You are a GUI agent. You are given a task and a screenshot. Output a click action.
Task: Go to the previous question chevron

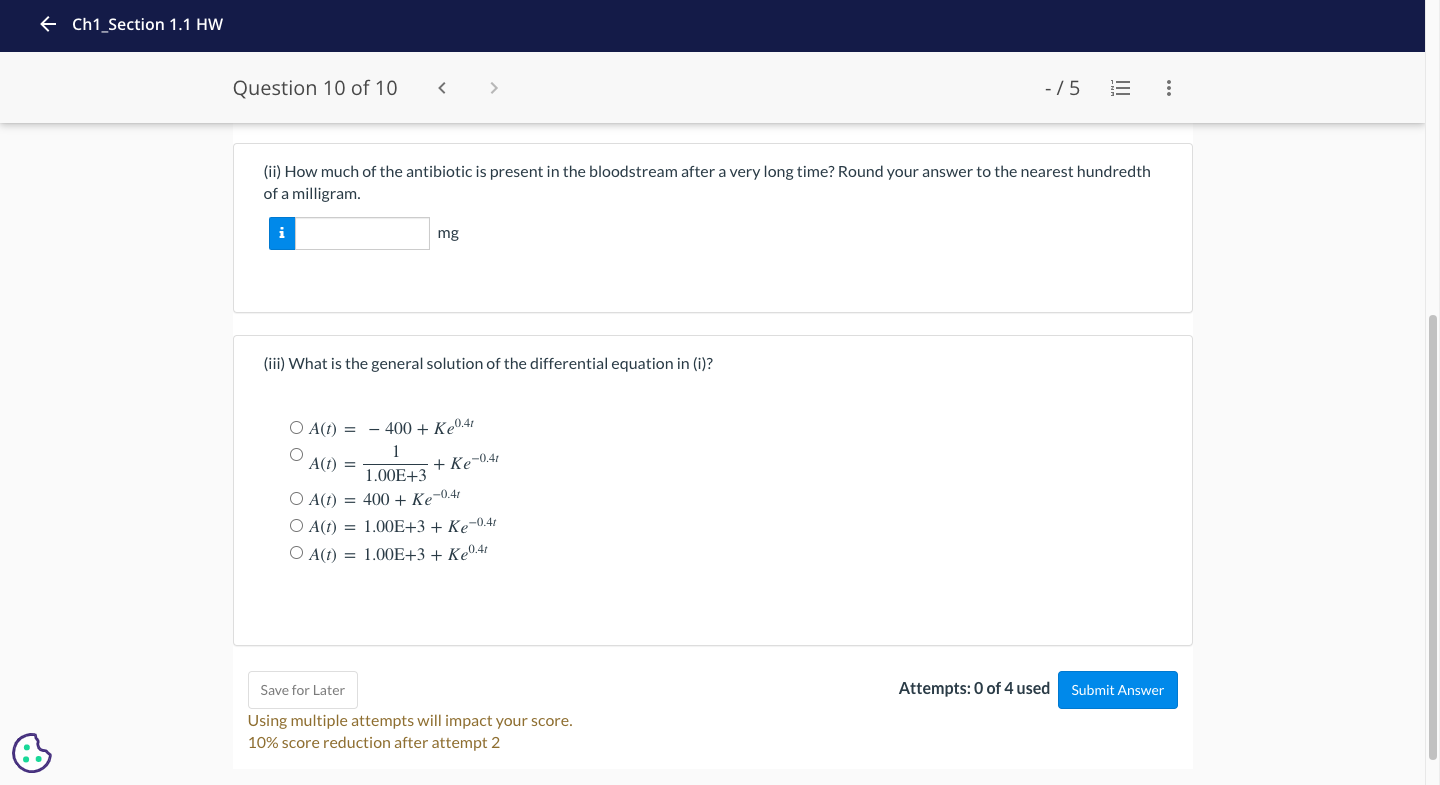pos(441,88)
